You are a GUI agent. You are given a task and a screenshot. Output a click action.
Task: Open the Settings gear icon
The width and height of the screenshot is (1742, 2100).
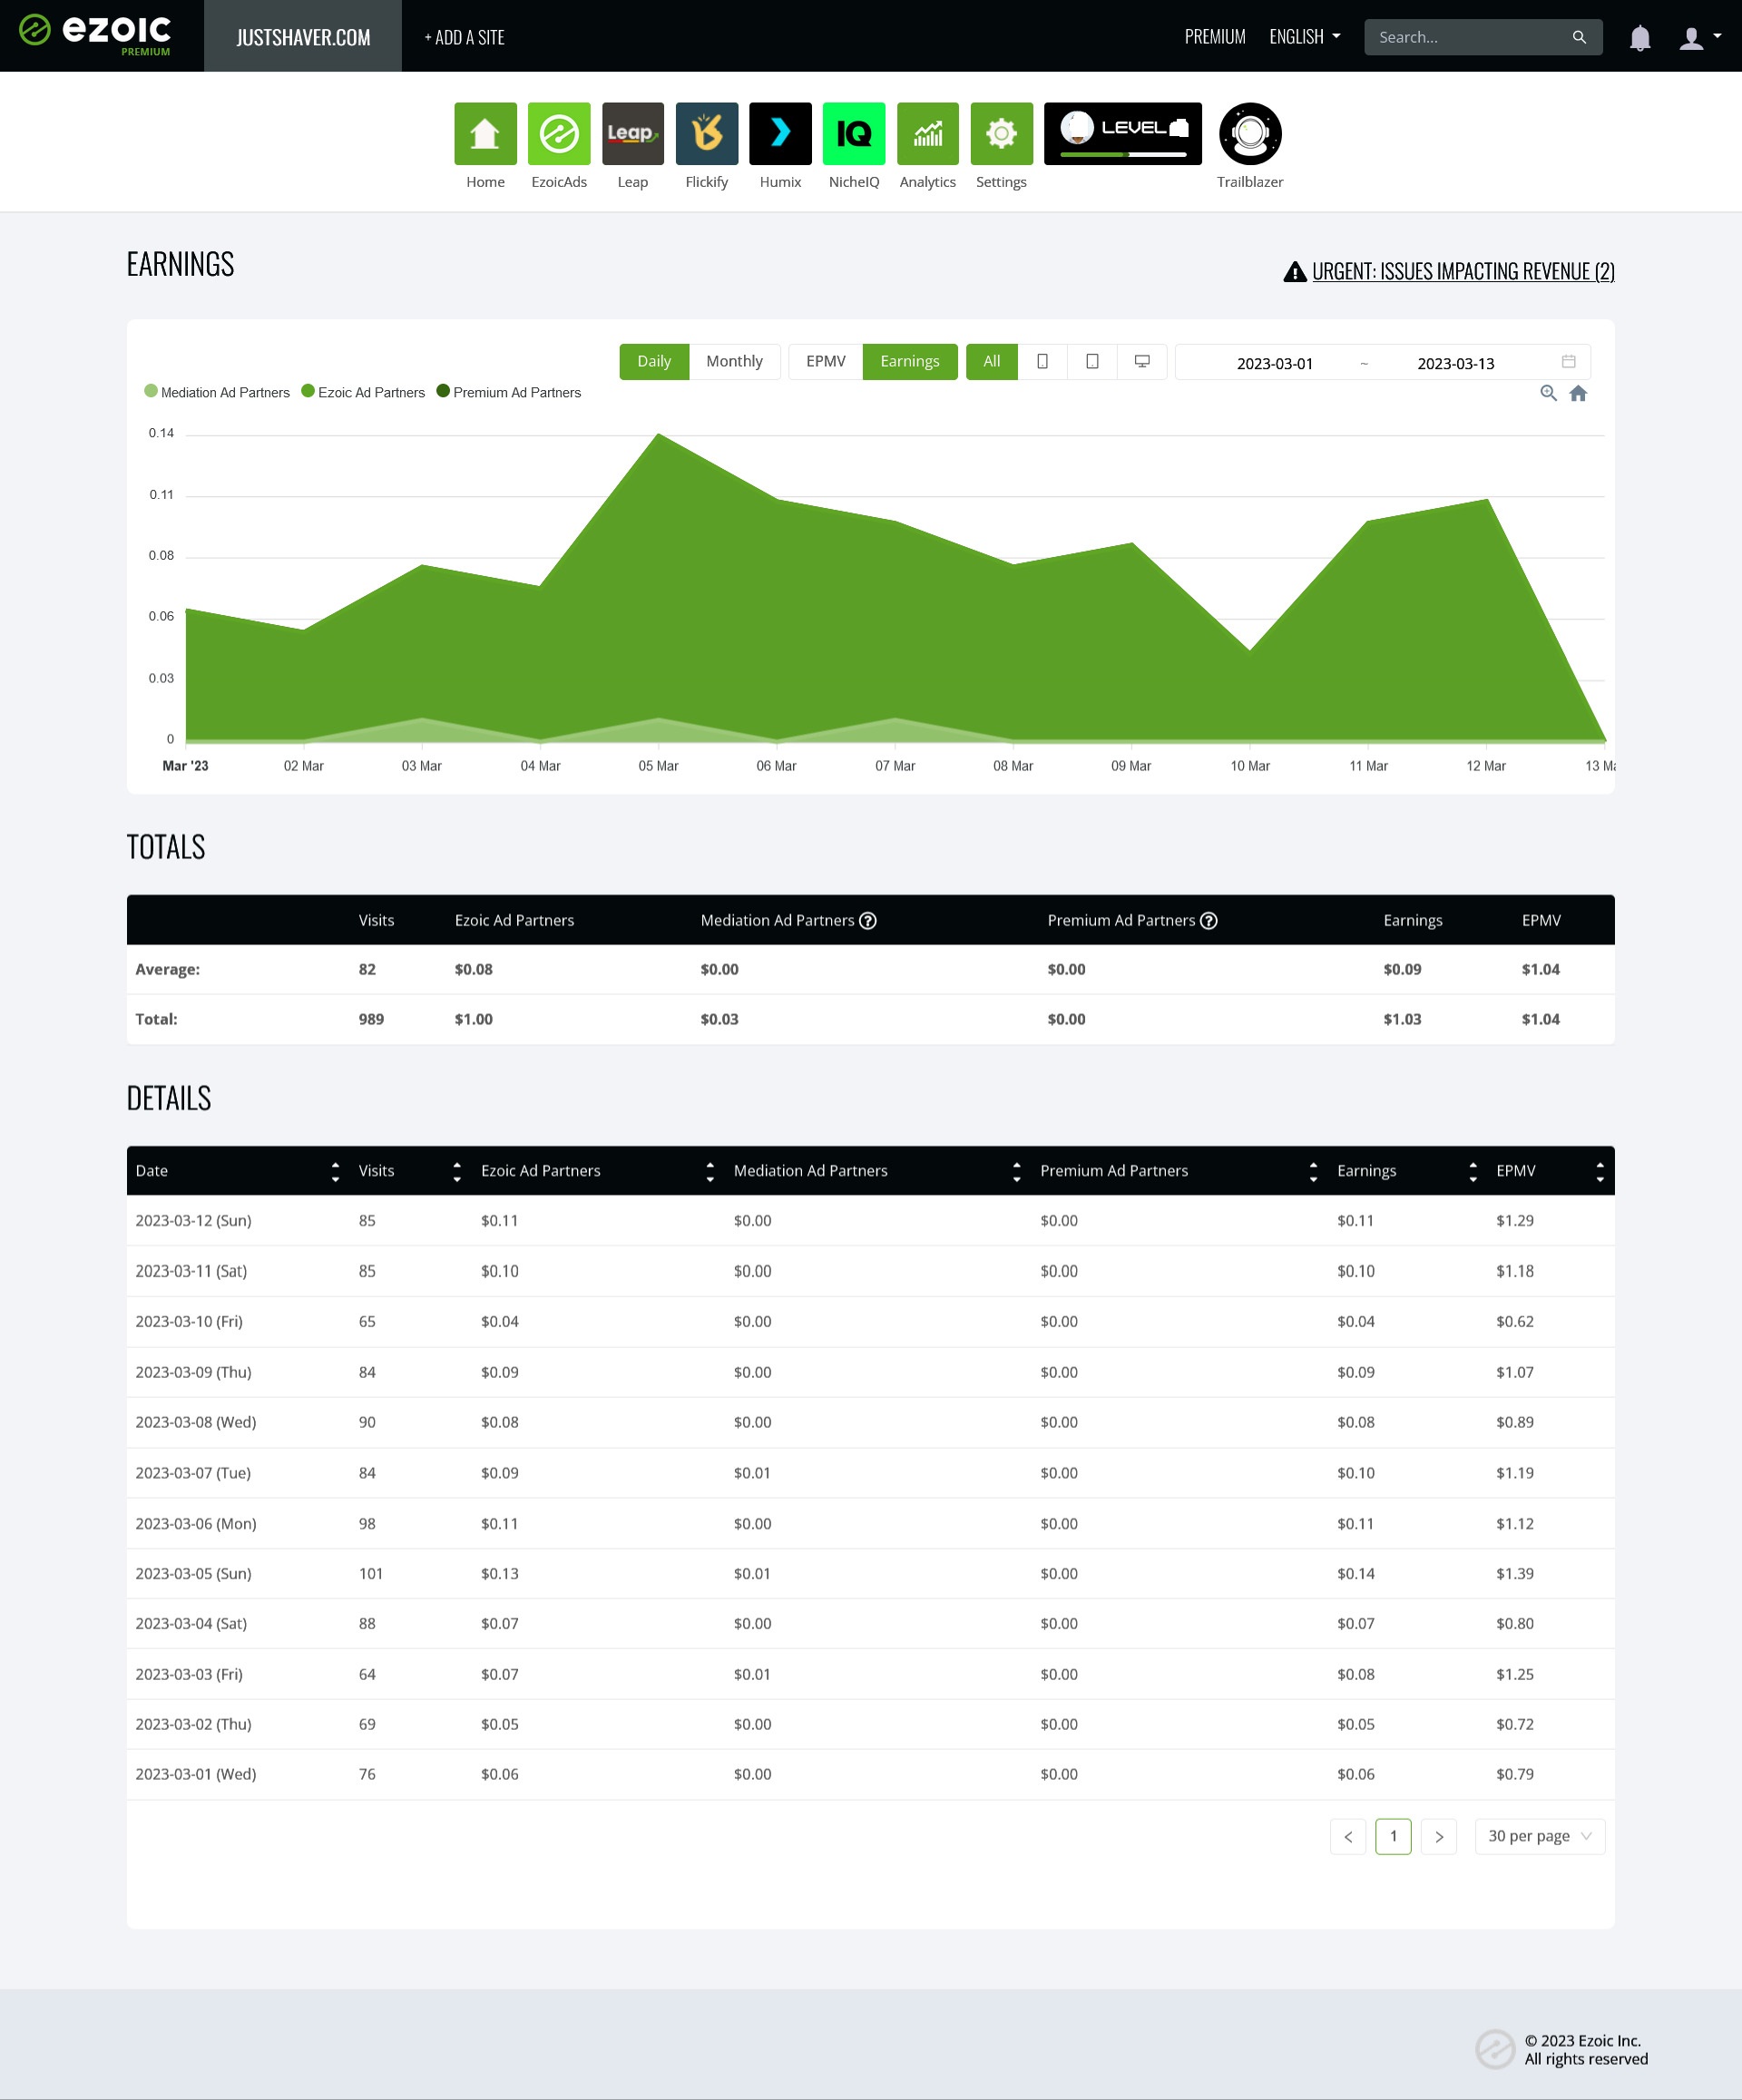click(1001, 133)
